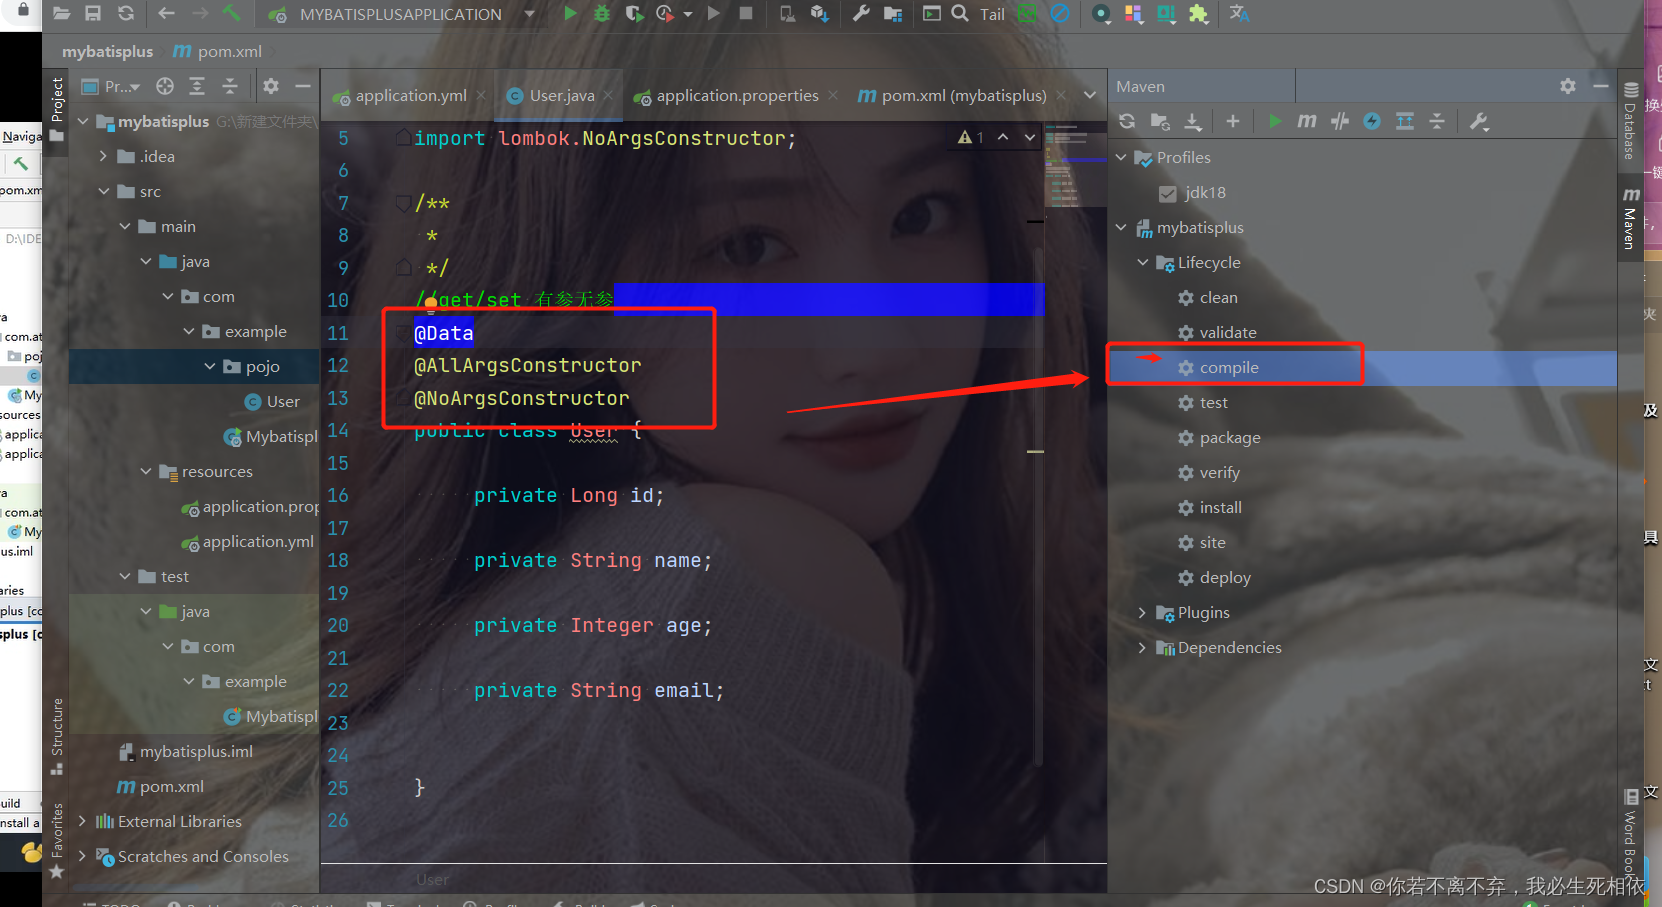Click the Synchronize/reload icon in main toolbar
Image resolution: width=1662 pixels, height=907 pixels.
click(x=125, y=13)
